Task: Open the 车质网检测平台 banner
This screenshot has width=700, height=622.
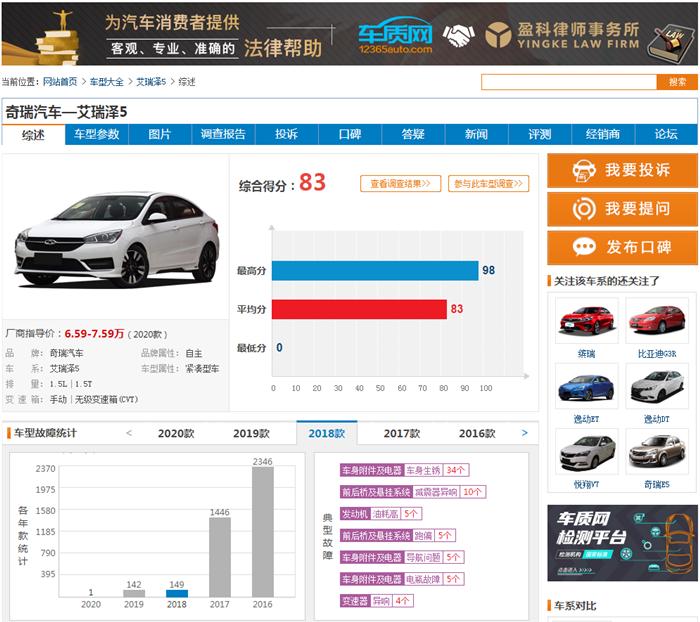Action: 622,543
